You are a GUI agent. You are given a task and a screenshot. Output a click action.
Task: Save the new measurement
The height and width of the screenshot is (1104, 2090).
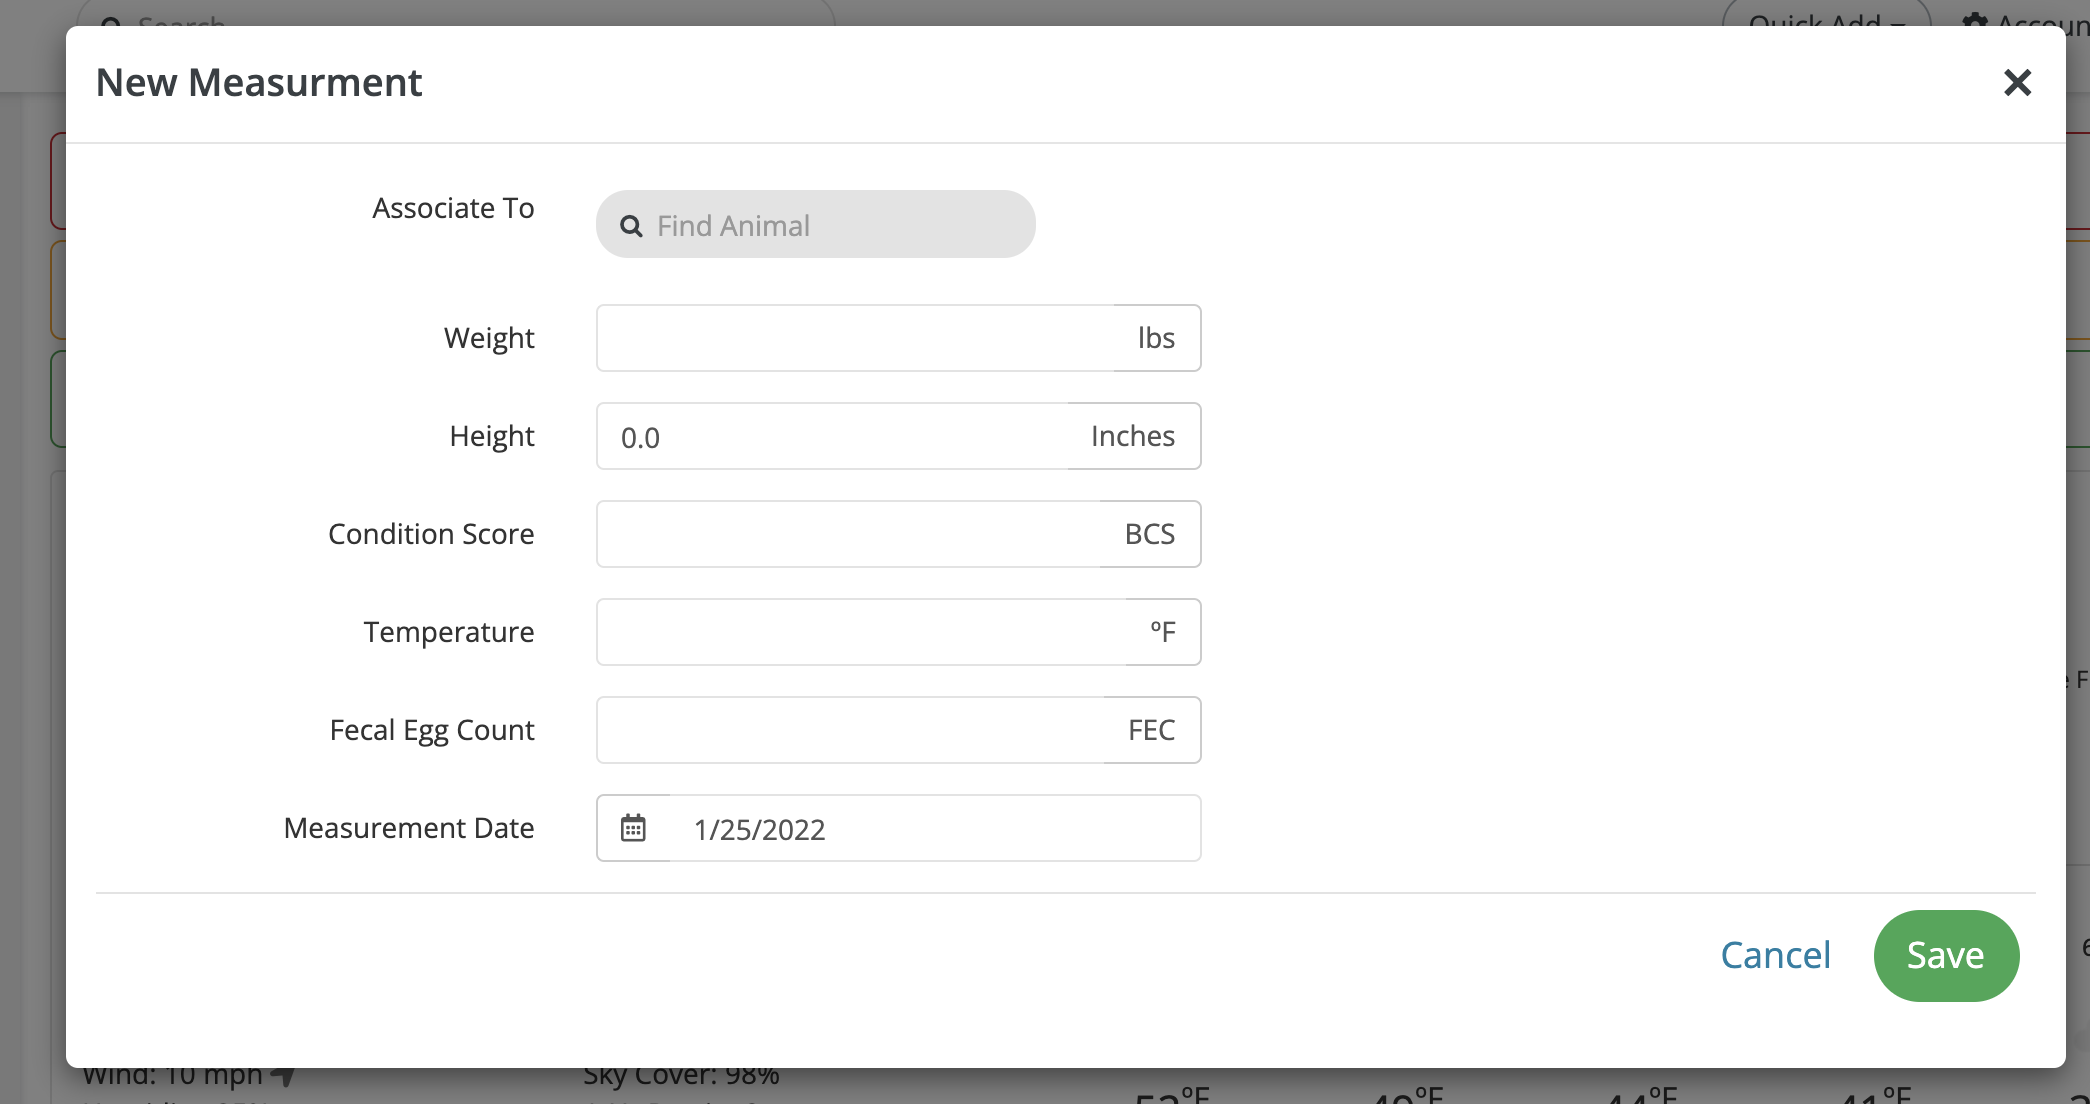click(1945, 956)
